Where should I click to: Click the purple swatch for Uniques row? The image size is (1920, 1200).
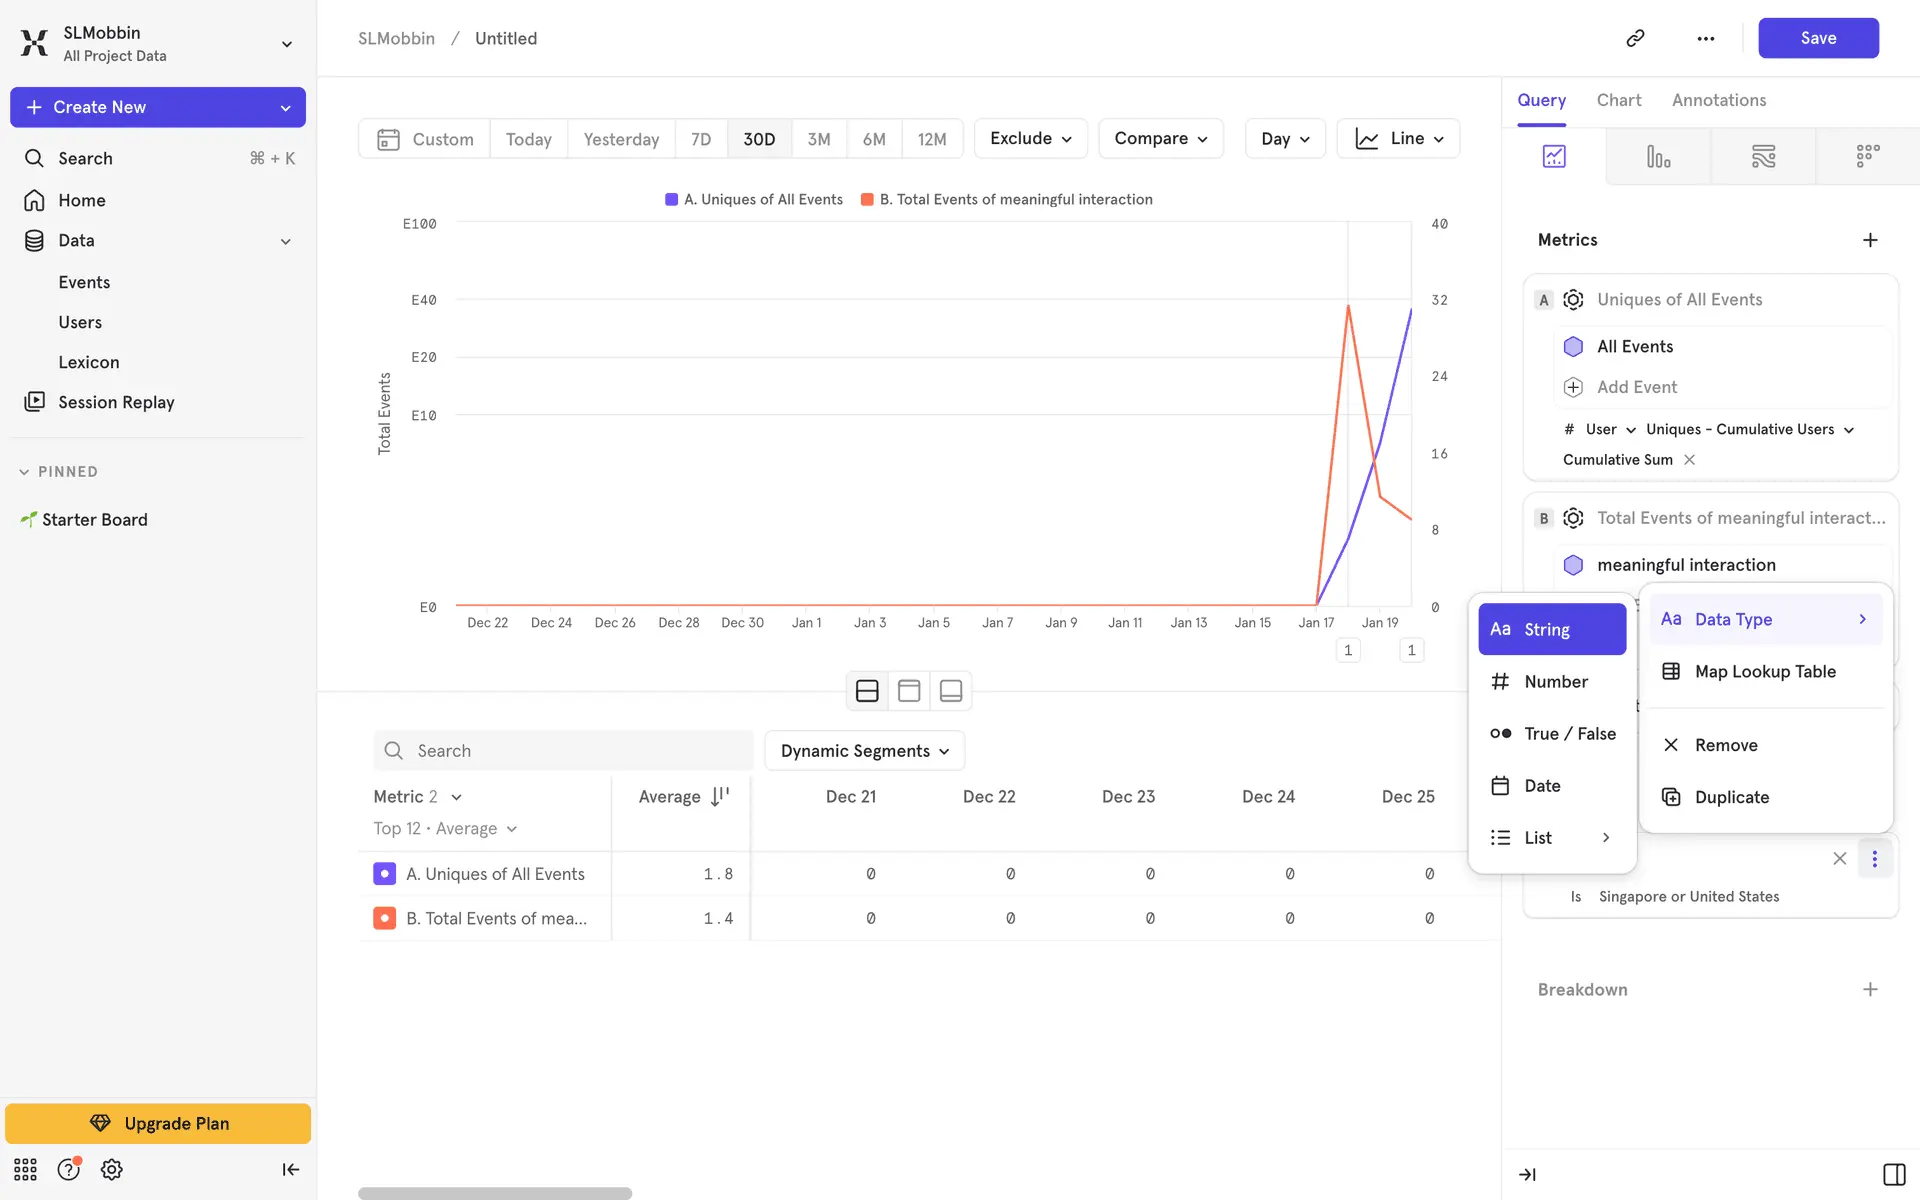click(384, 874)
